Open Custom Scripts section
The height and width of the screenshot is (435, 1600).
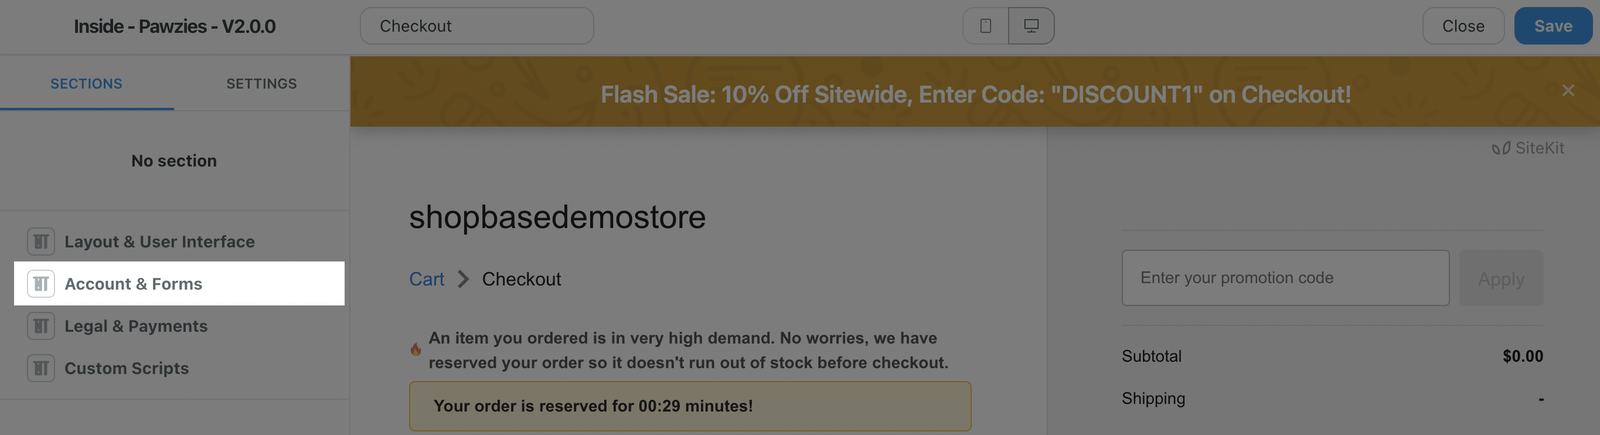click(x=127, y=368)
